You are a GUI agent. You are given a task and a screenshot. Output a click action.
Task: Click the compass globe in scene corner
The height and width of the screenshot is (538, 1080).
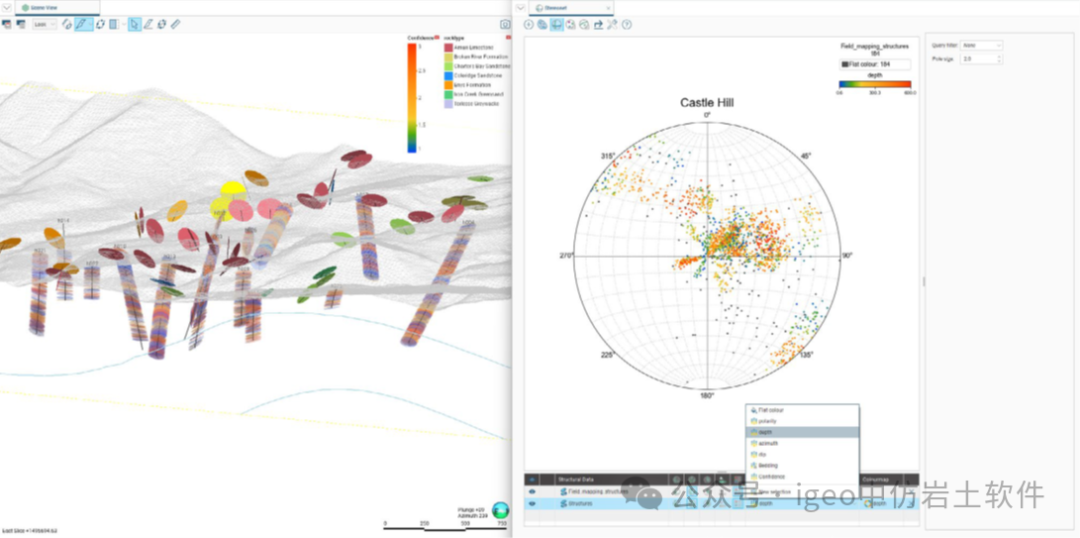[x=500, y=510]
